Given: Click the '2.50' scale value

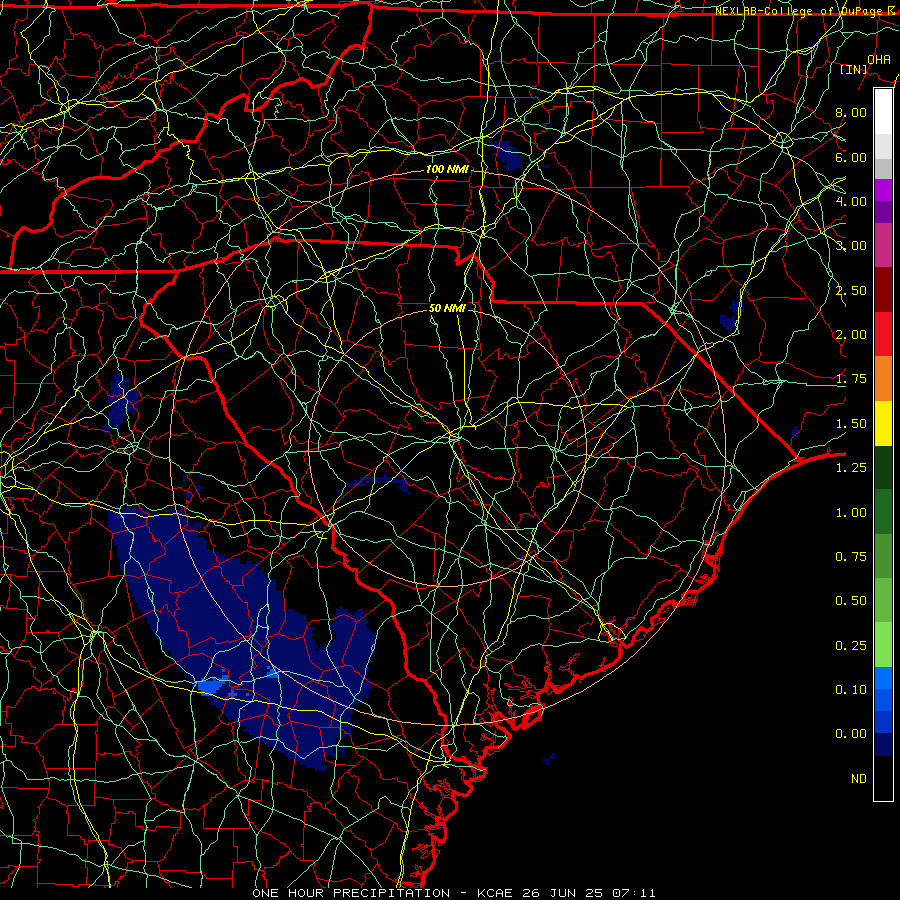Looking at the screenshot, I should [x=851, y=290].
